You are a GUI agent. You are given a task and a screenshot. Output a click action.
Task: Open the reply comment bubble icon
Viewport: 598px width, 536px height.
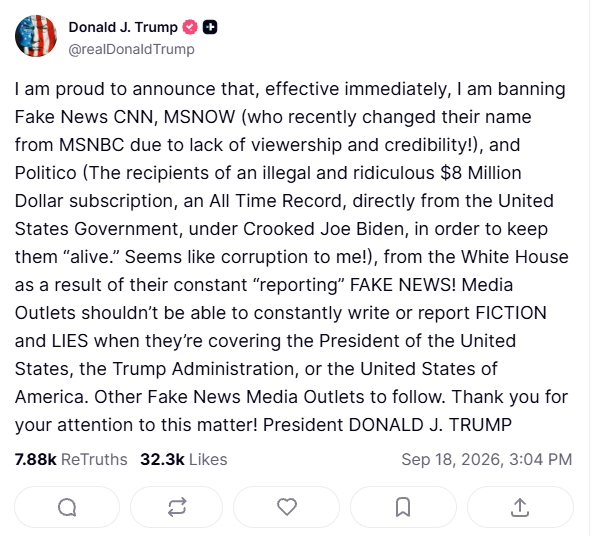67,507
